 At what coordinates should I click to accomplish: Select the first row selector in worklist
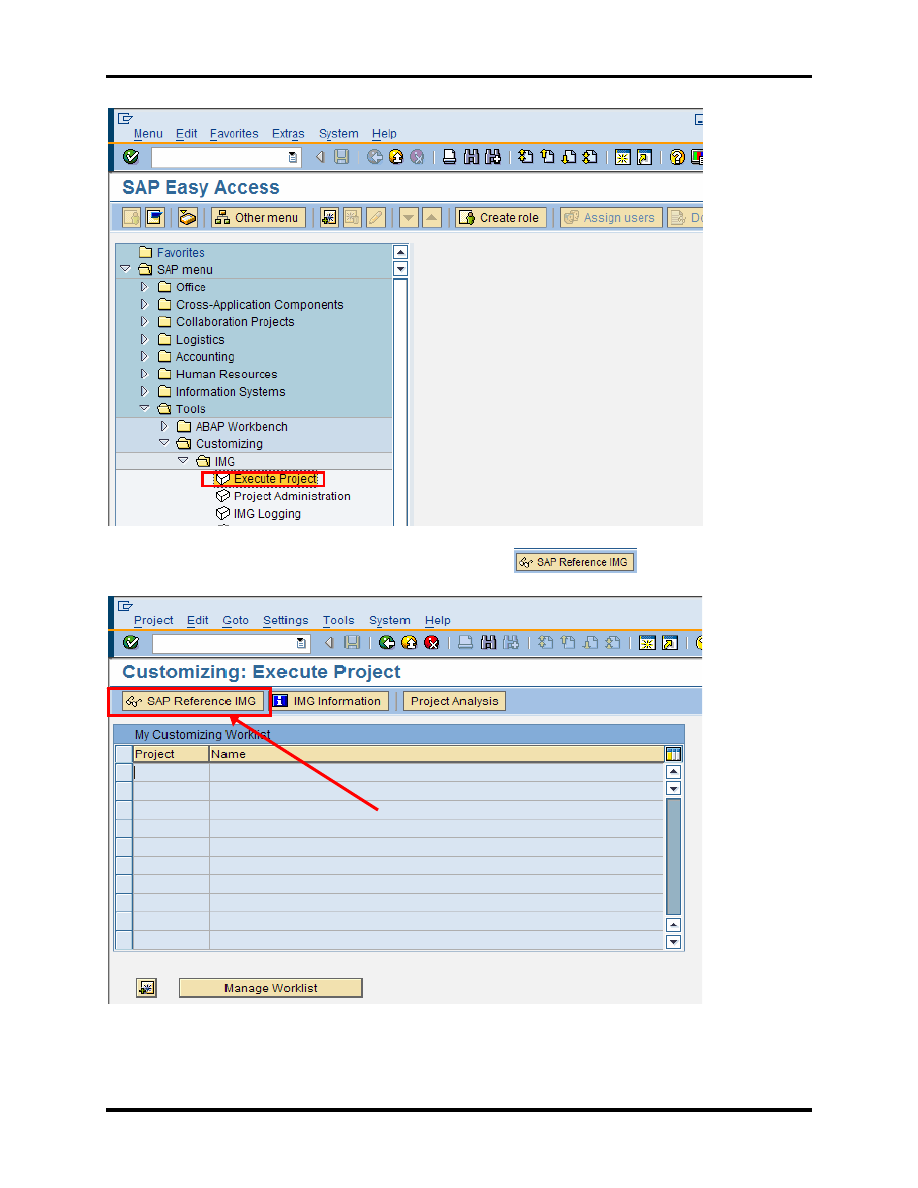(x=124, y=772)
